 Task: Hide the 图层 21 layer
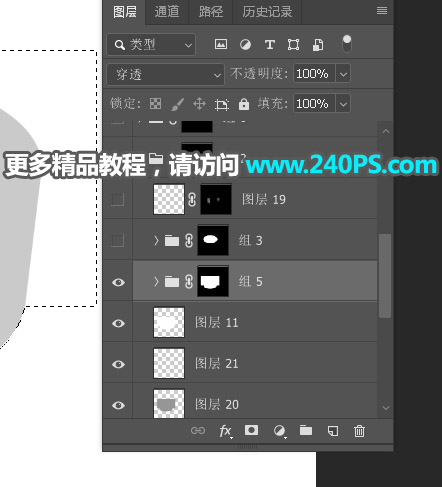pos(118,364)
